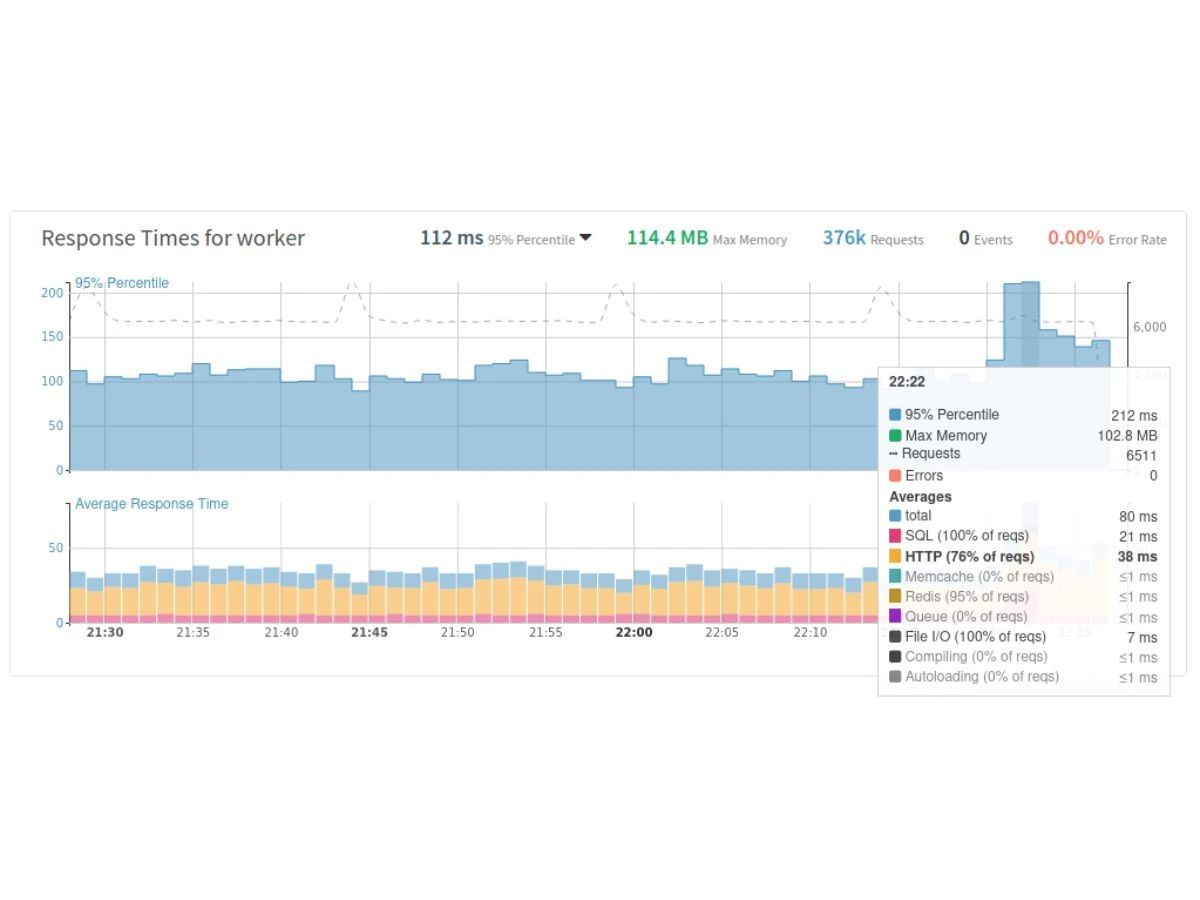Click the green Max Memory swatch in tooltip
Image resolution: width=1200 pixels, height=900 pixels.
[x=895, y=436]
